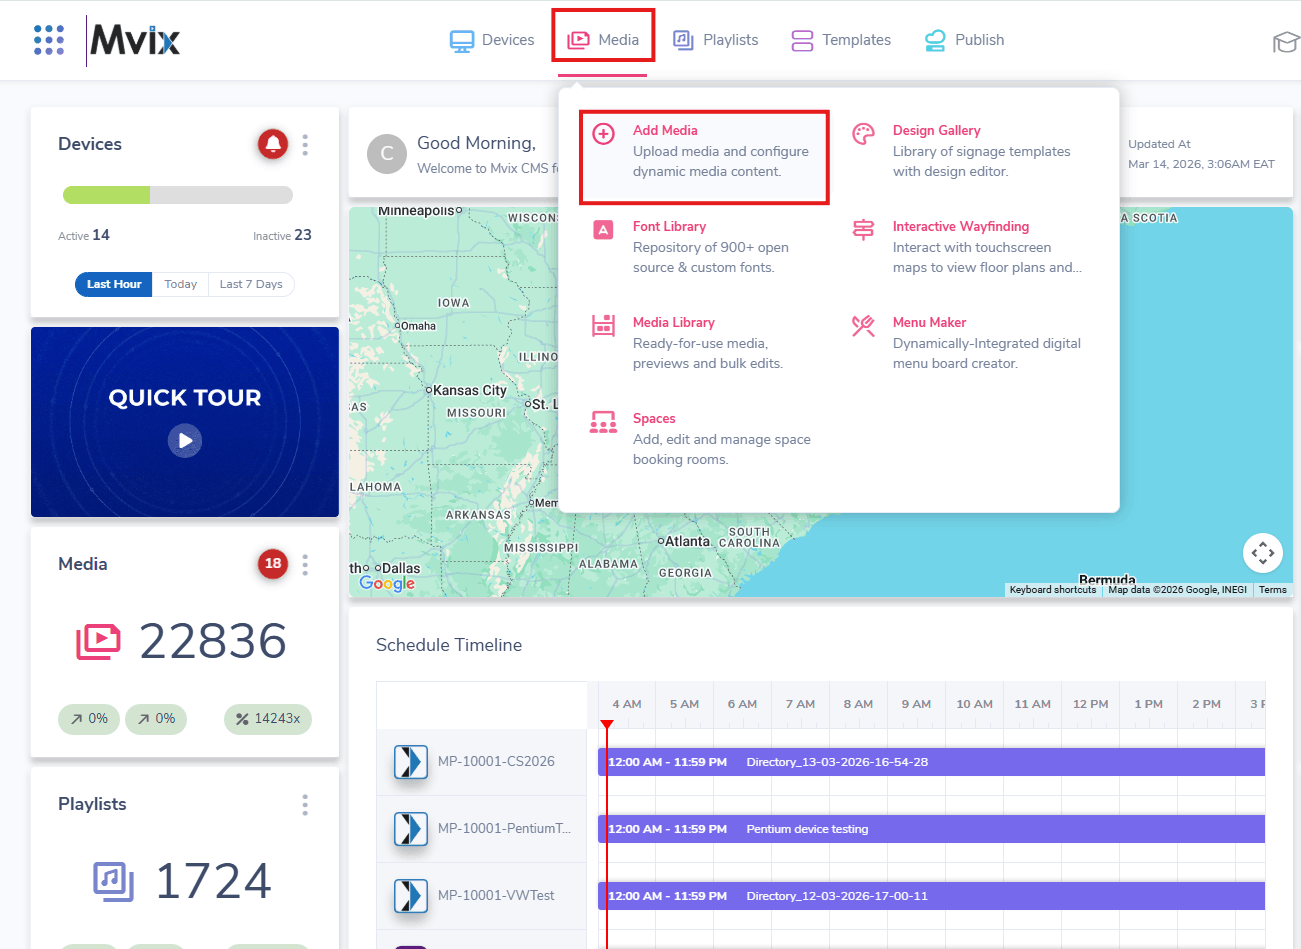
Task: Select the MP-10001-CS2026 device row
Action: [482, 762]
